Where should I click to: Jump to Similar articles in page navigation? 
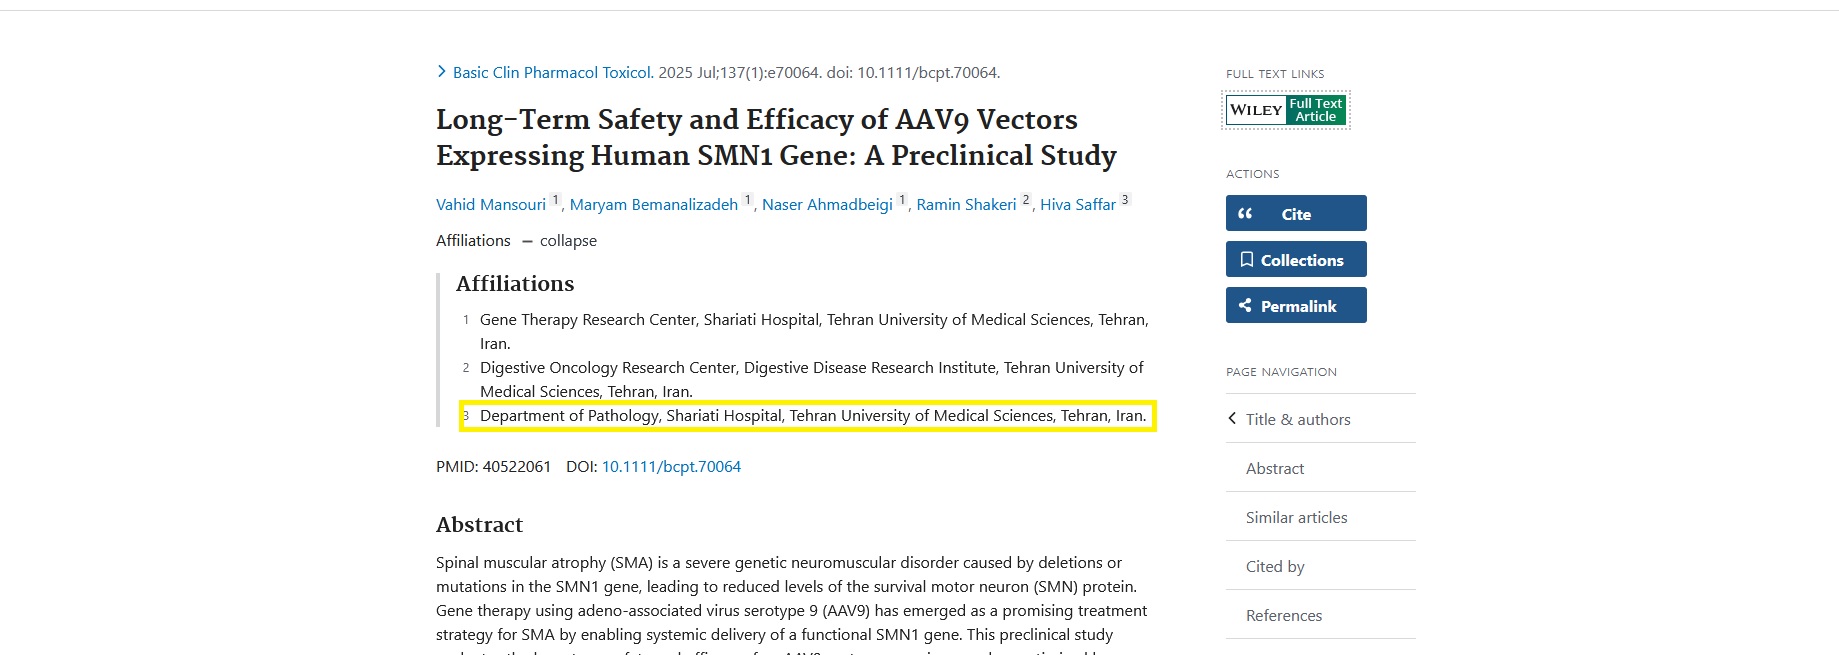point(1296,517)
